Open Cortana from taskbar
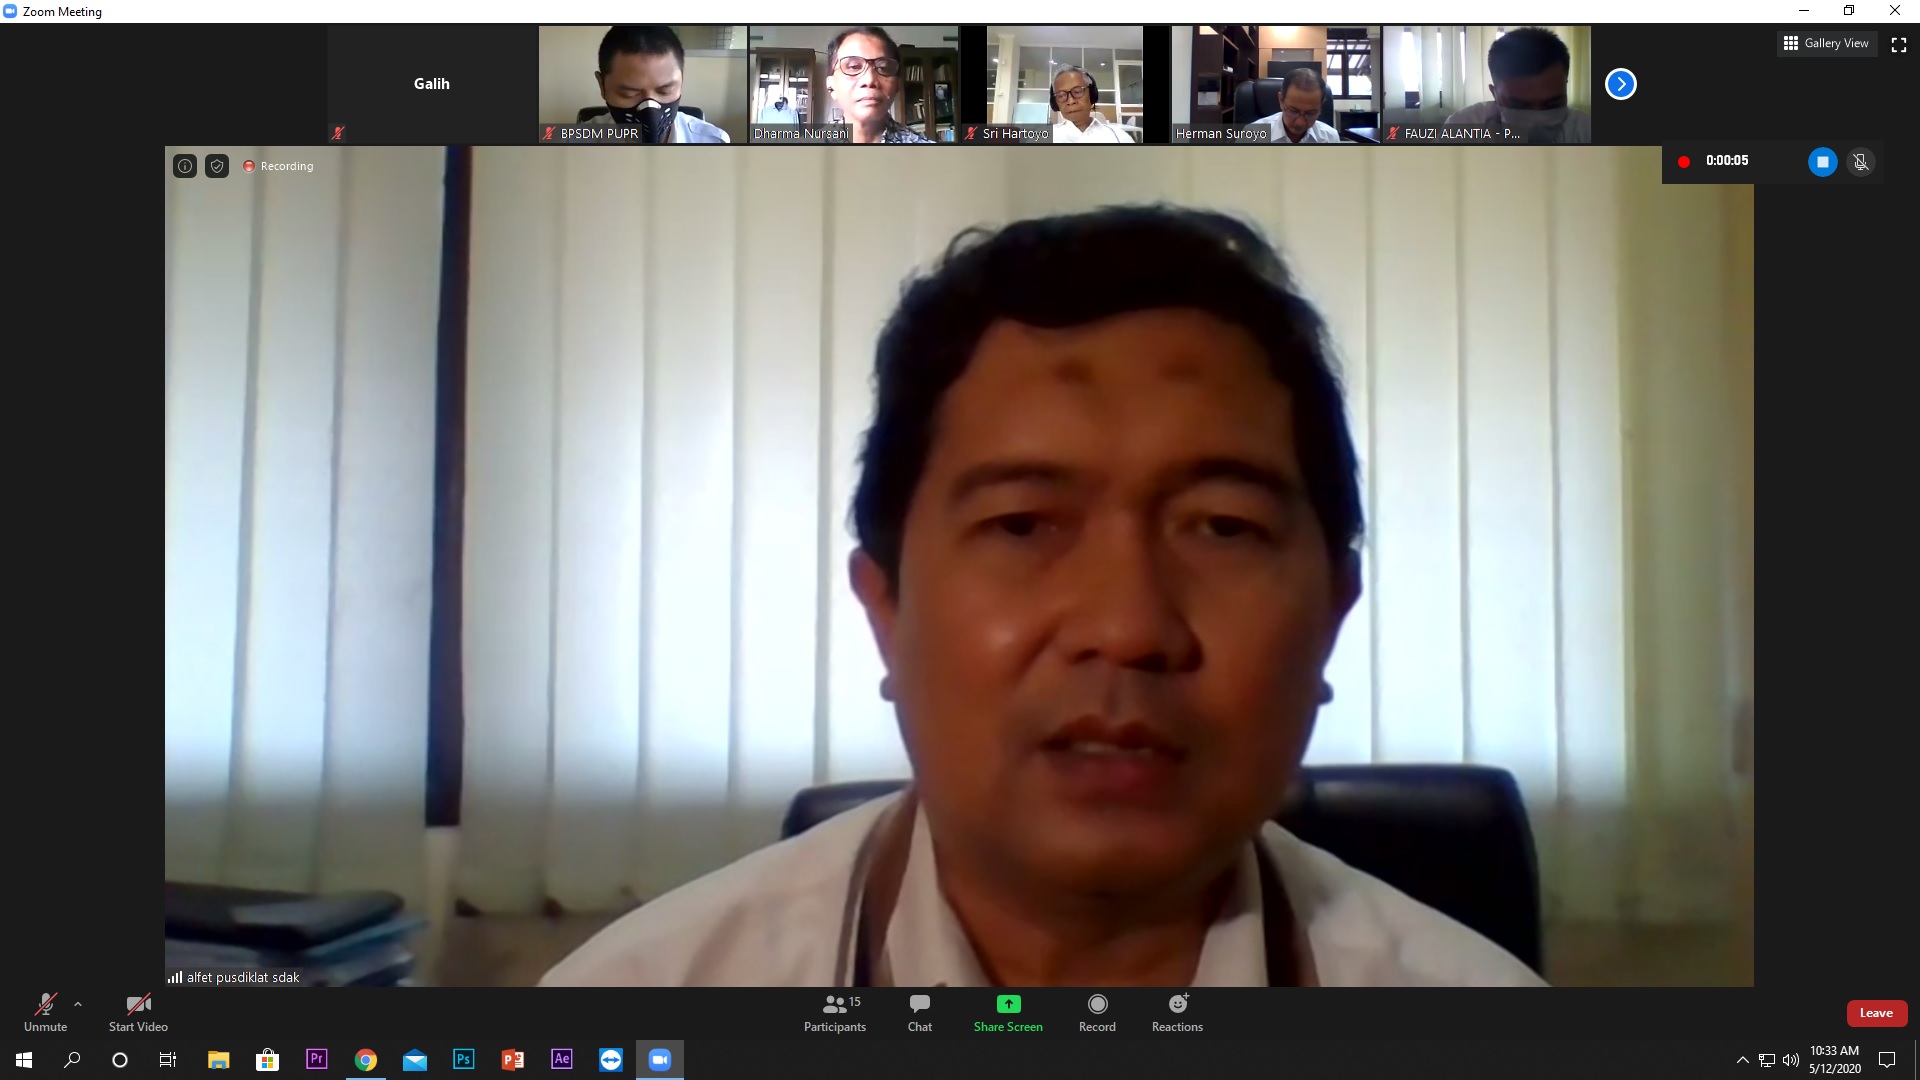Image resolution: width=1920 pixels, height=1080 pixels. tap(120, 1059)
